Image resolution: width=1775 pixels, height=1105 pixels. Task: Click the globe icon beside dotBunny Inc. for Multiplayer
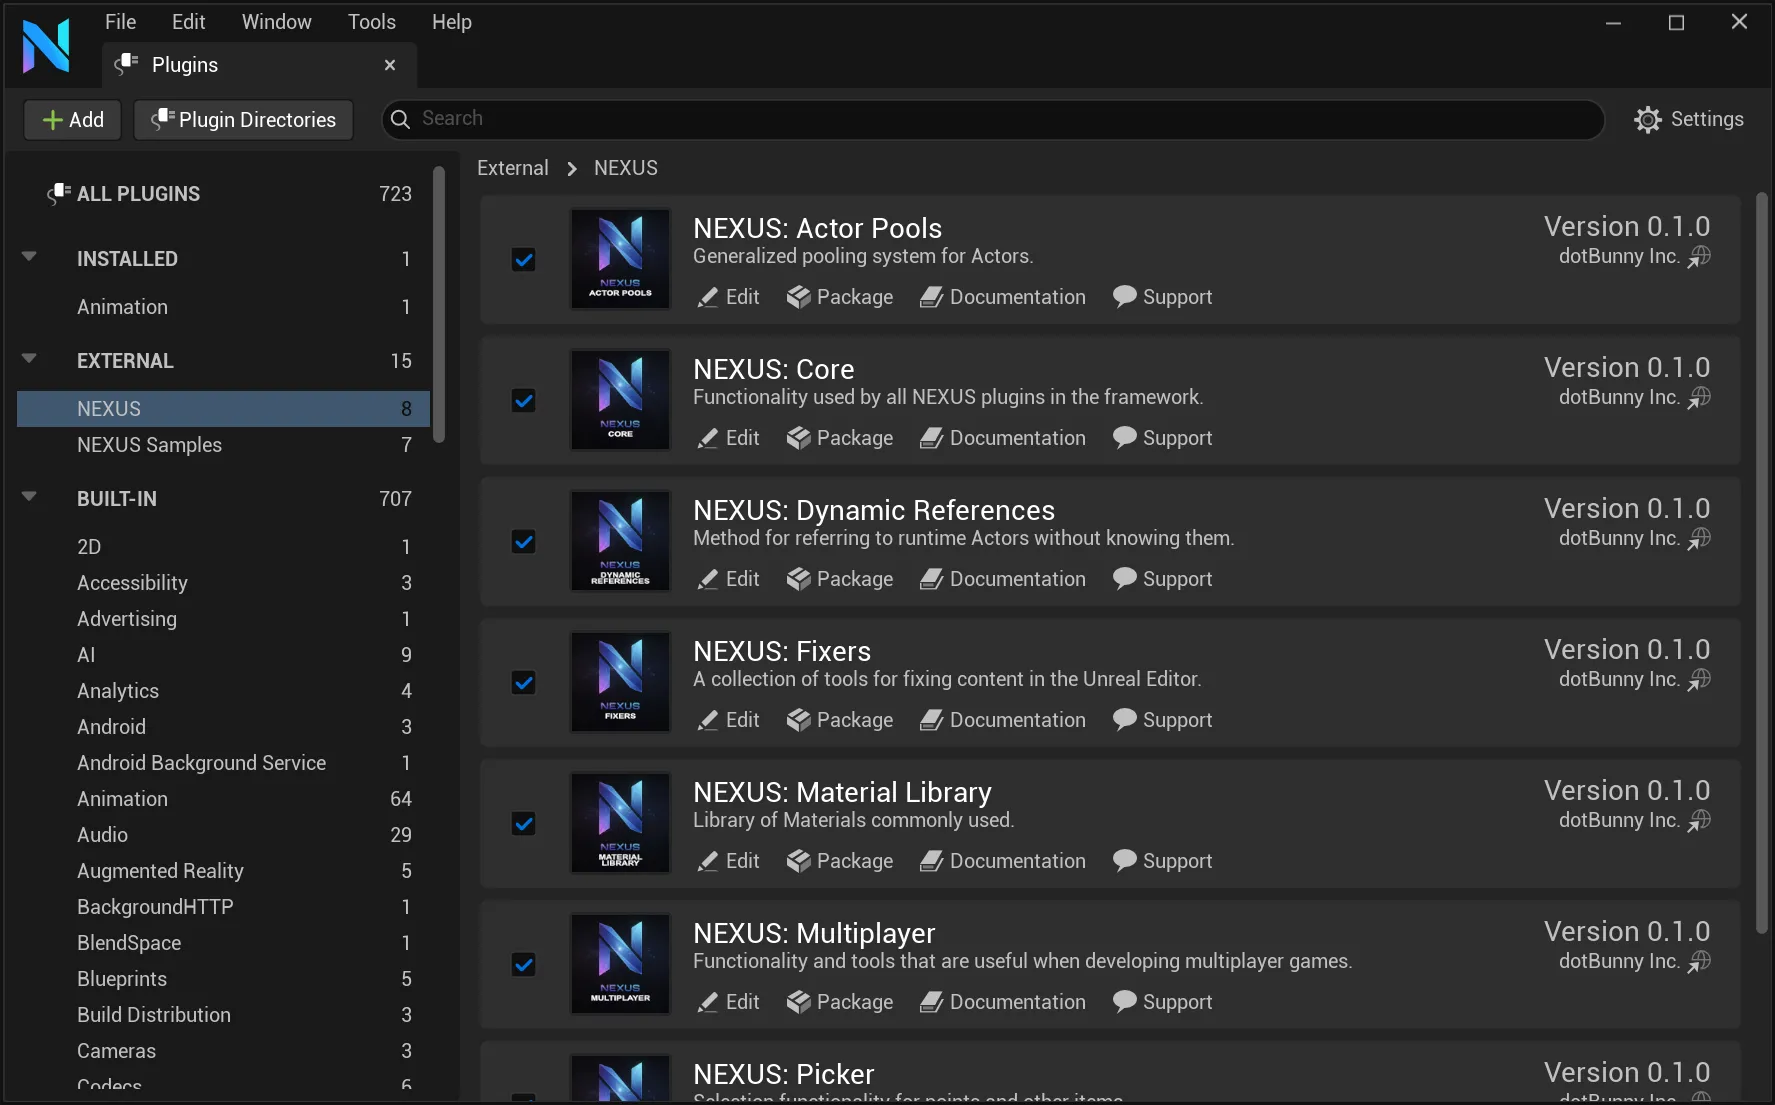pyautogui.click(x=1698, y=961)
